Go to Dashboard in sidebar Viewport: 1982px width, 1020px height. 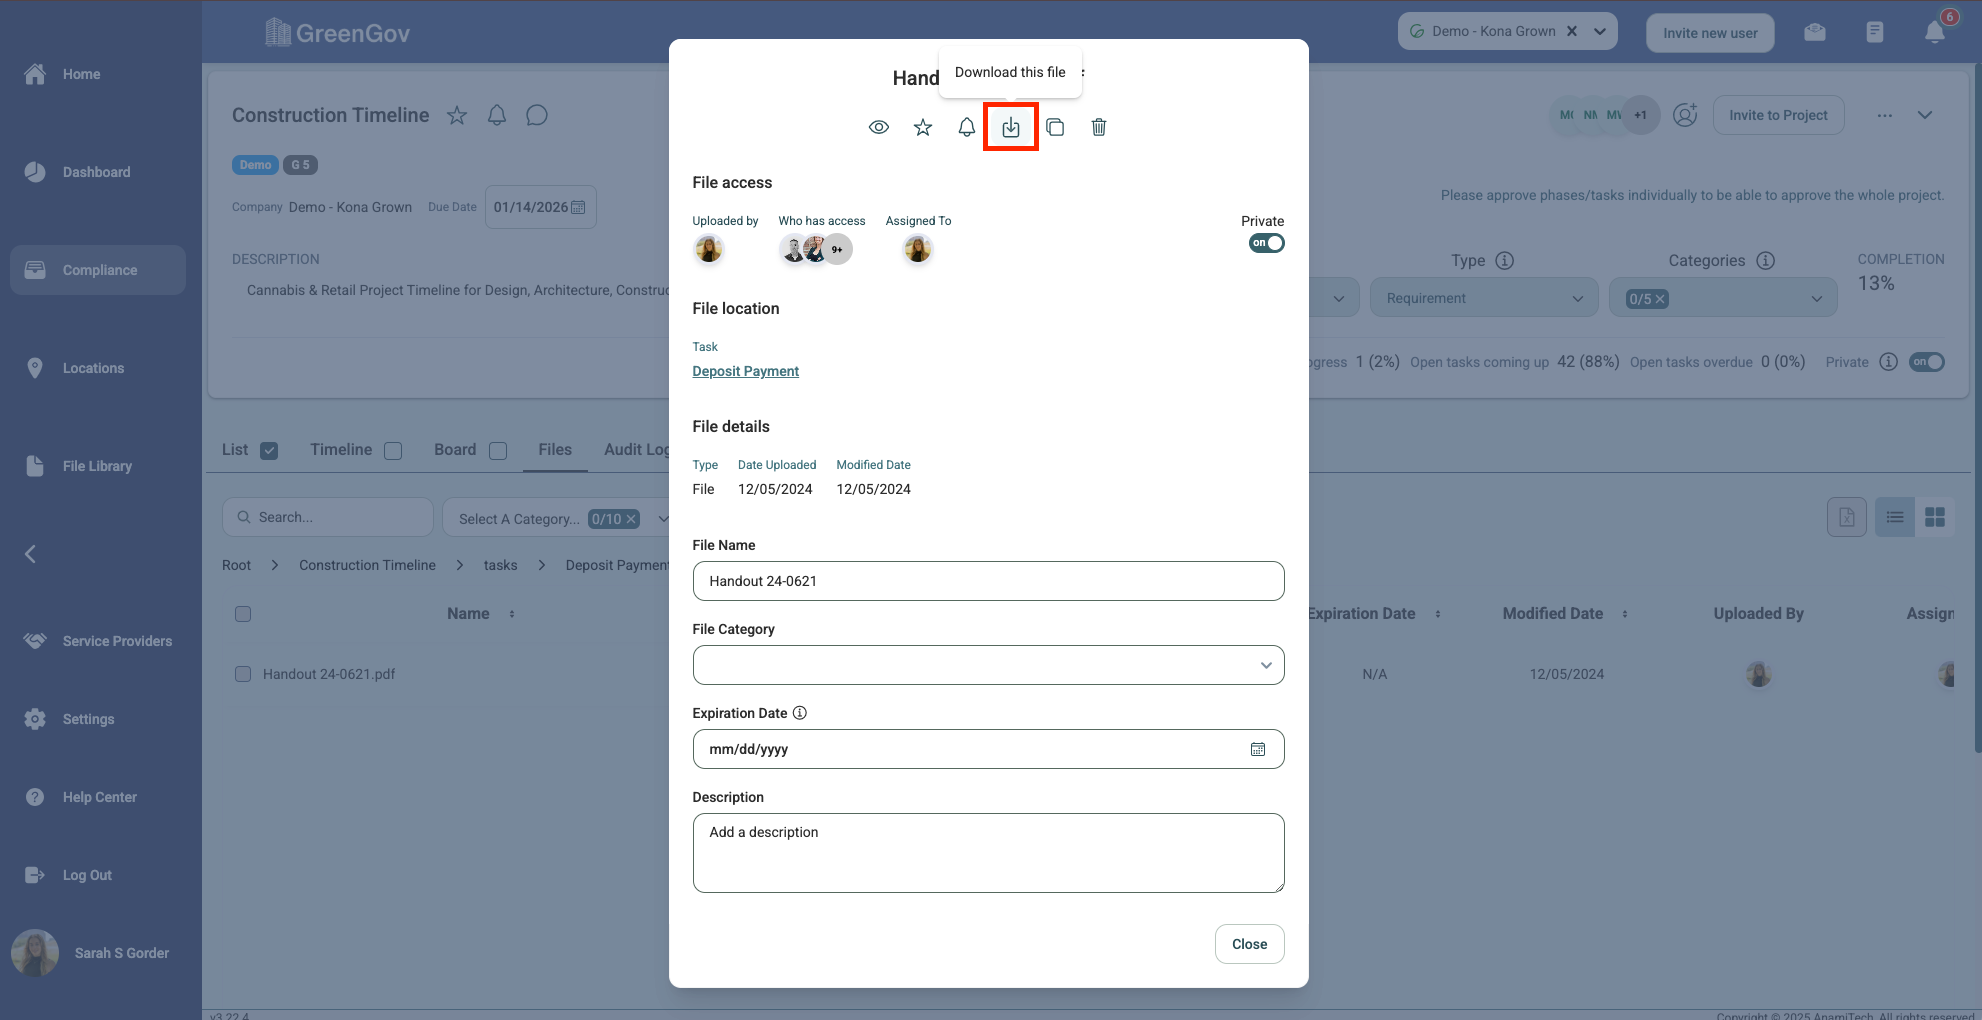(x=96, y=172)
